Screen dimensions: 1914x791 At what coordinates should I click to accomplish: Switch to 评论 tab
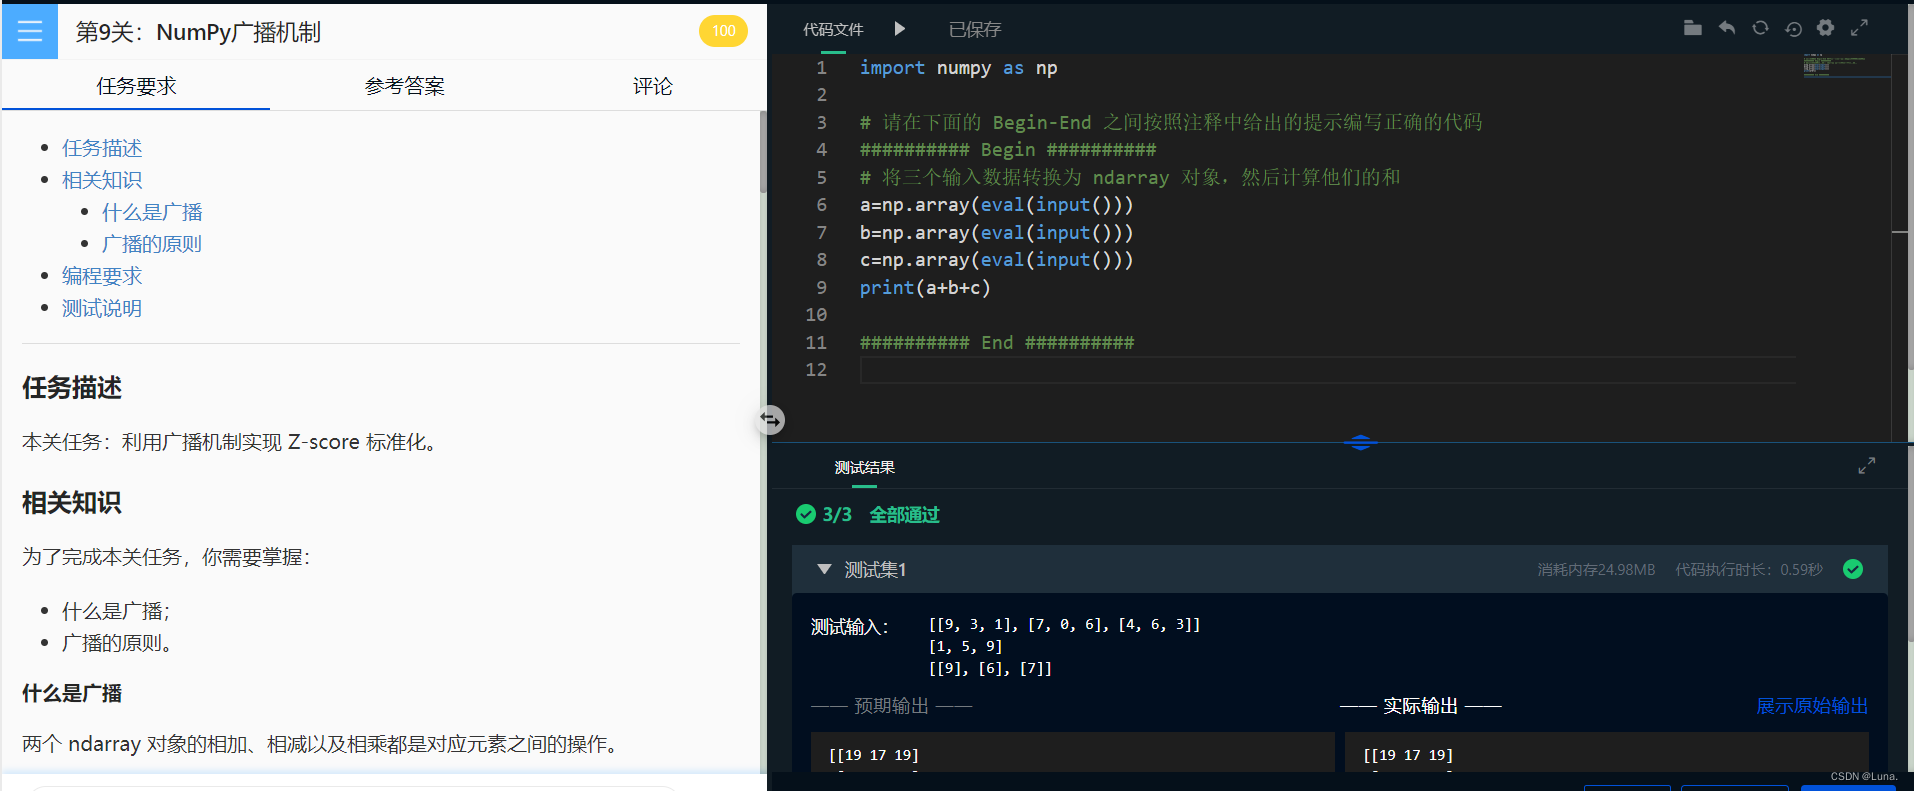pos(652,86)
